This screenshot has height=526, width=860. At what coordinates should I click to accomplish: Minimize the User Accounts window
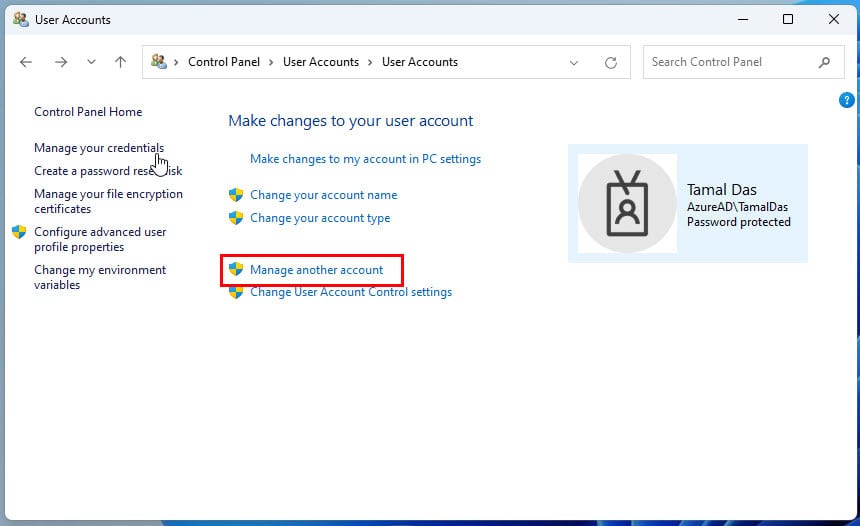[x=743, y=19]
